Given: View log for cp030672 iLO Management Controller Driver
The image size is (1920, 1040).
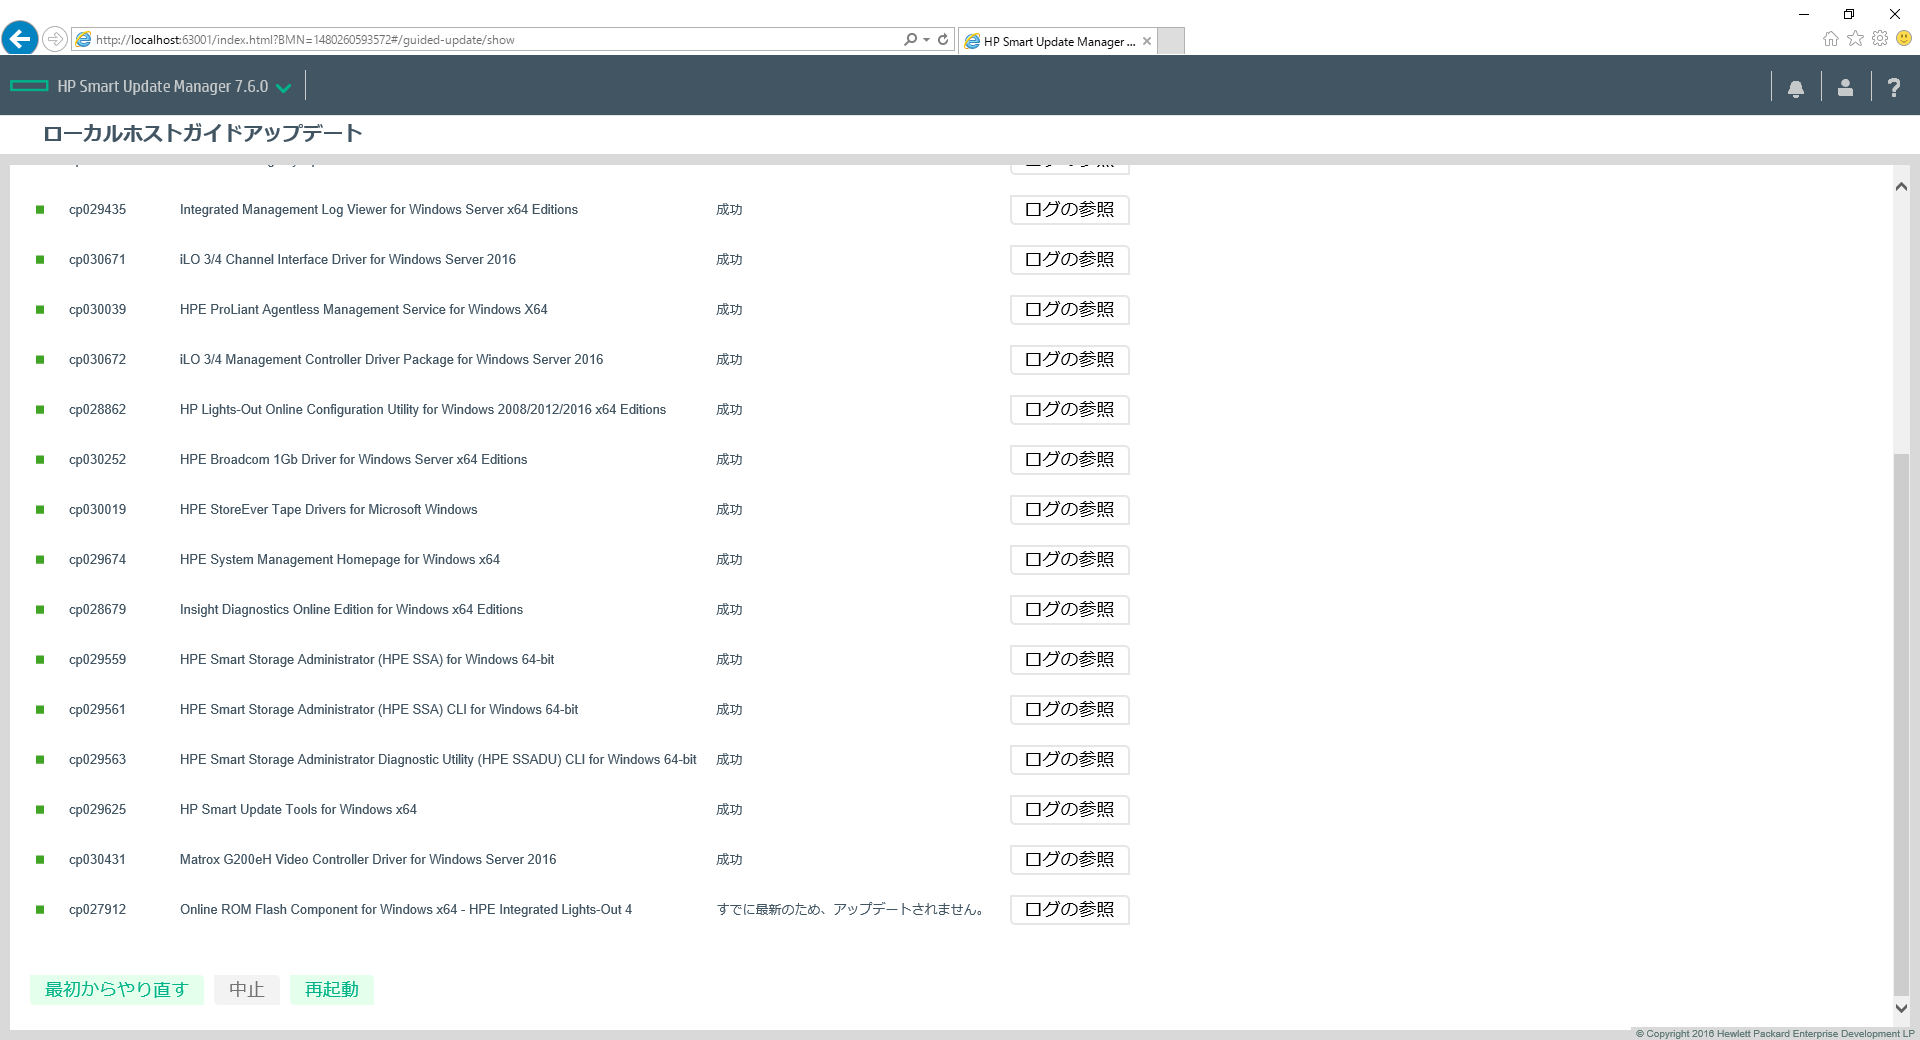Looking at the screenshot, I should click(1069, 360).
